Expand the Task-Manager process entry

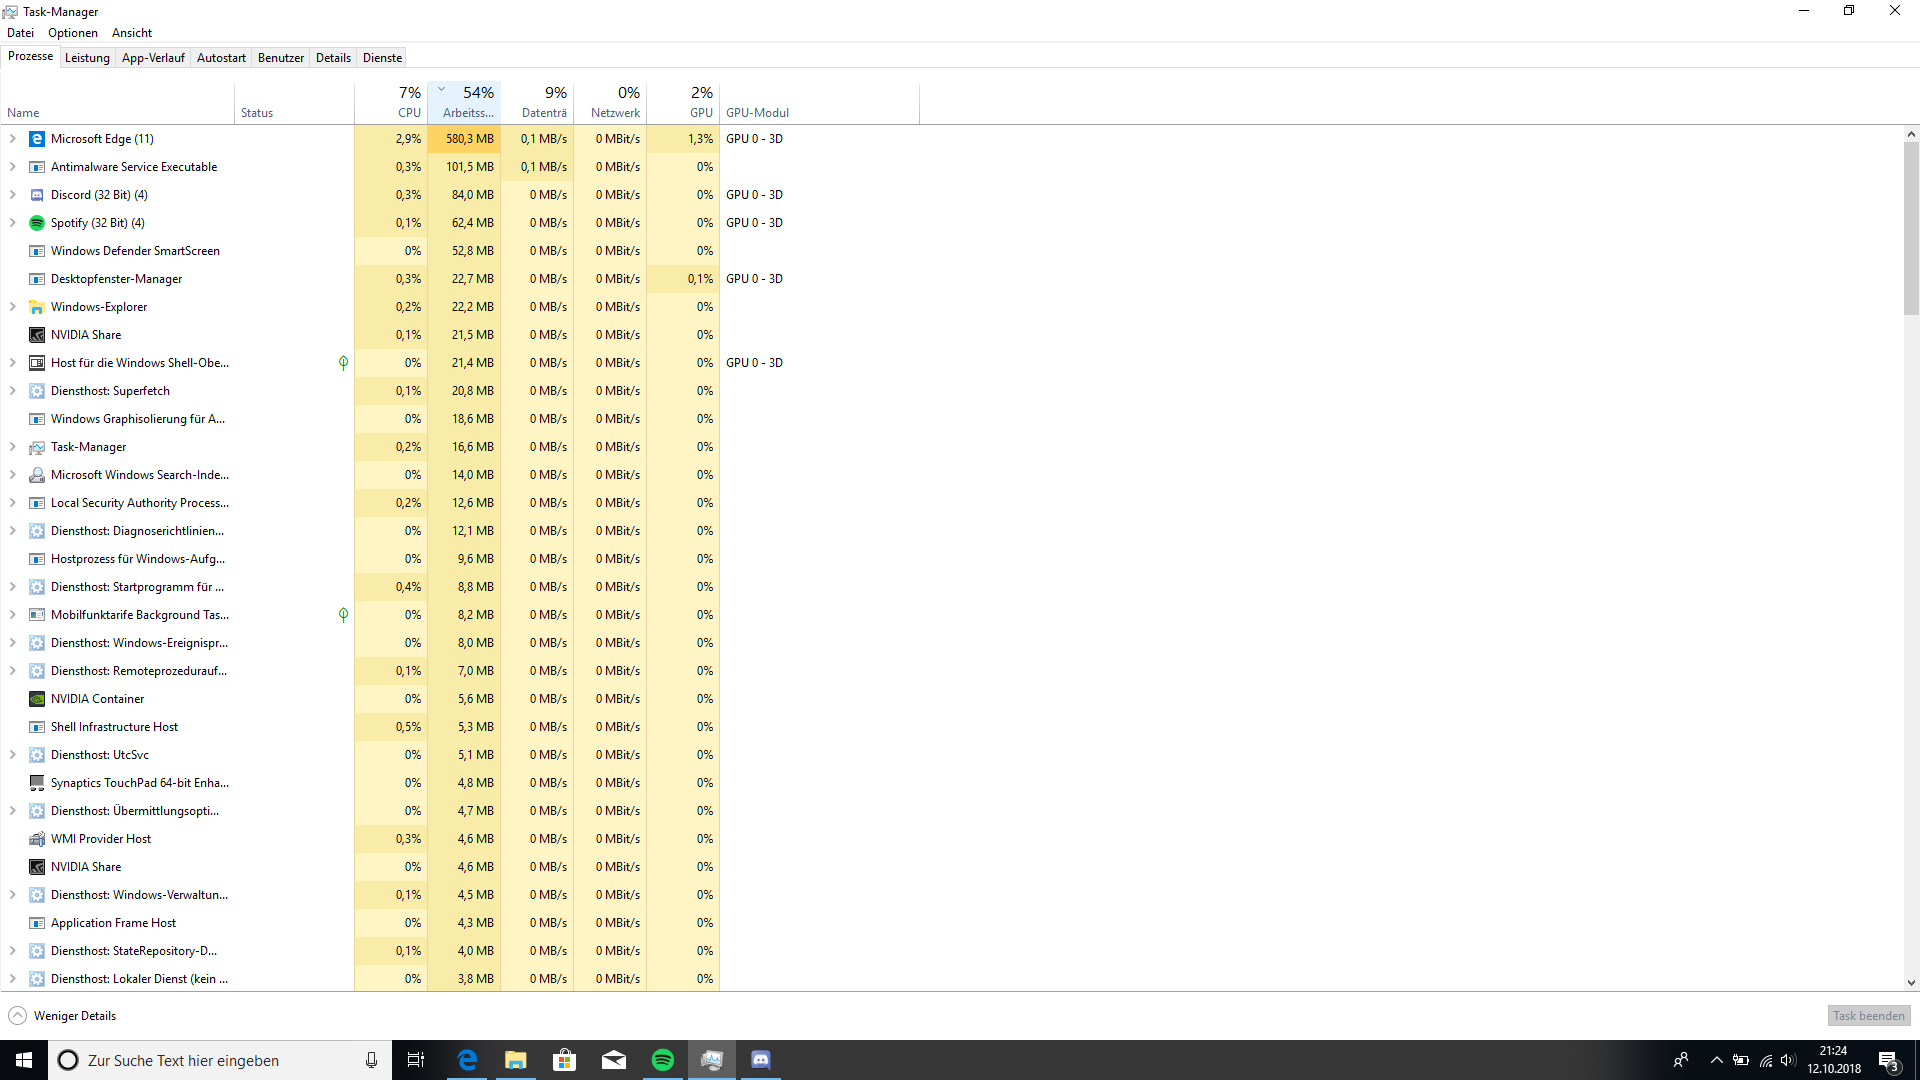tap(12, 447)
